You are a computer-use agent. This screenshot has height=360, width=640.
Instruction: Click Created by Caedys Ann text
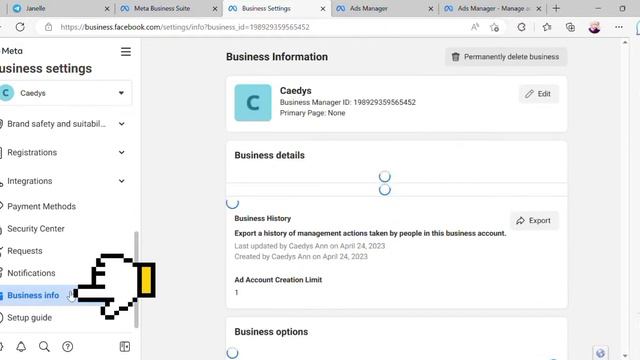point(301,257)
